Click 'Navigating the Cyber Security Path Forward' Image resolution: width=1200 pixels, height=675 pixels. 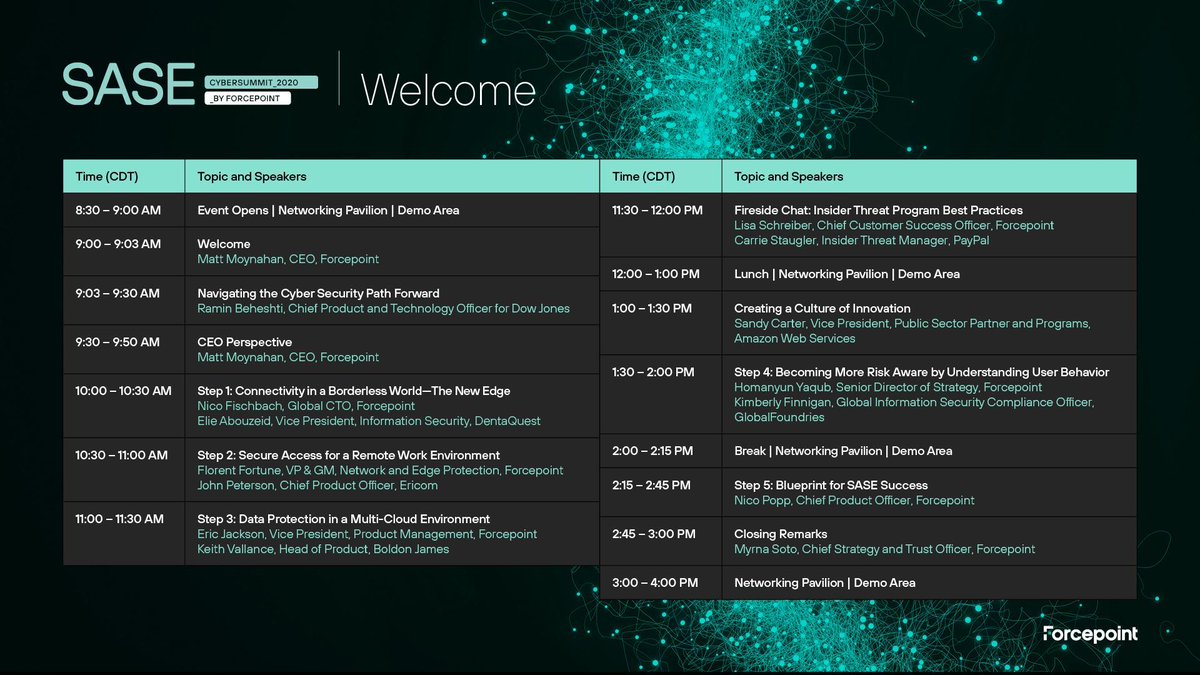[318, 293]
